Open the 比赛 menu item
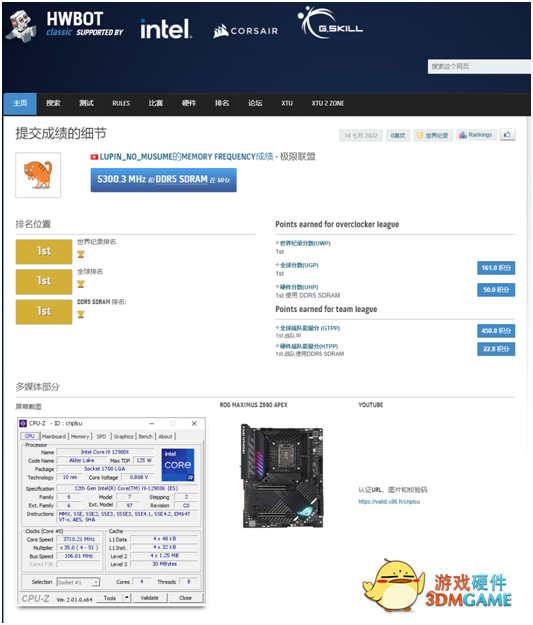Viewport: 533px width, 625px height. pyautogui.click(x=156, y=104)
